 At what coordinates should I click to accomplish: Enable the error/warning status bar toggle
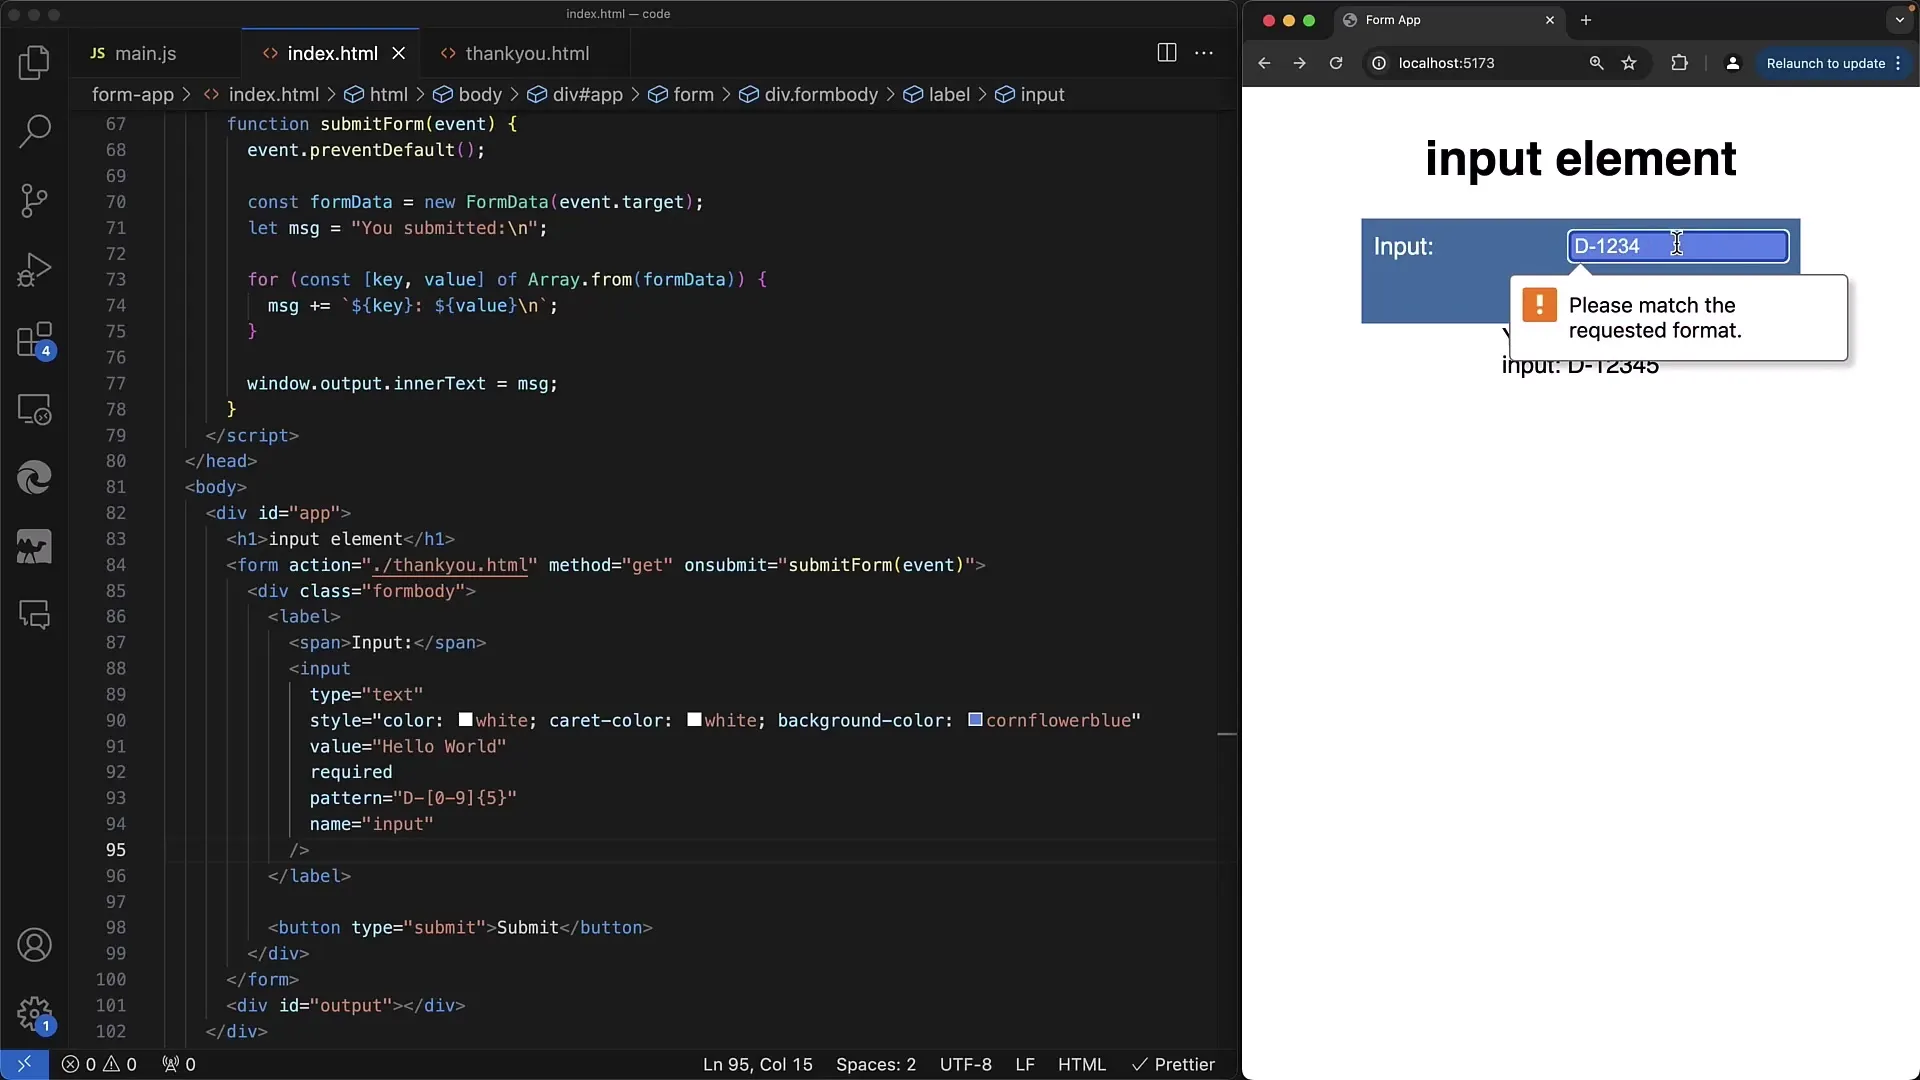(99, 1064)
